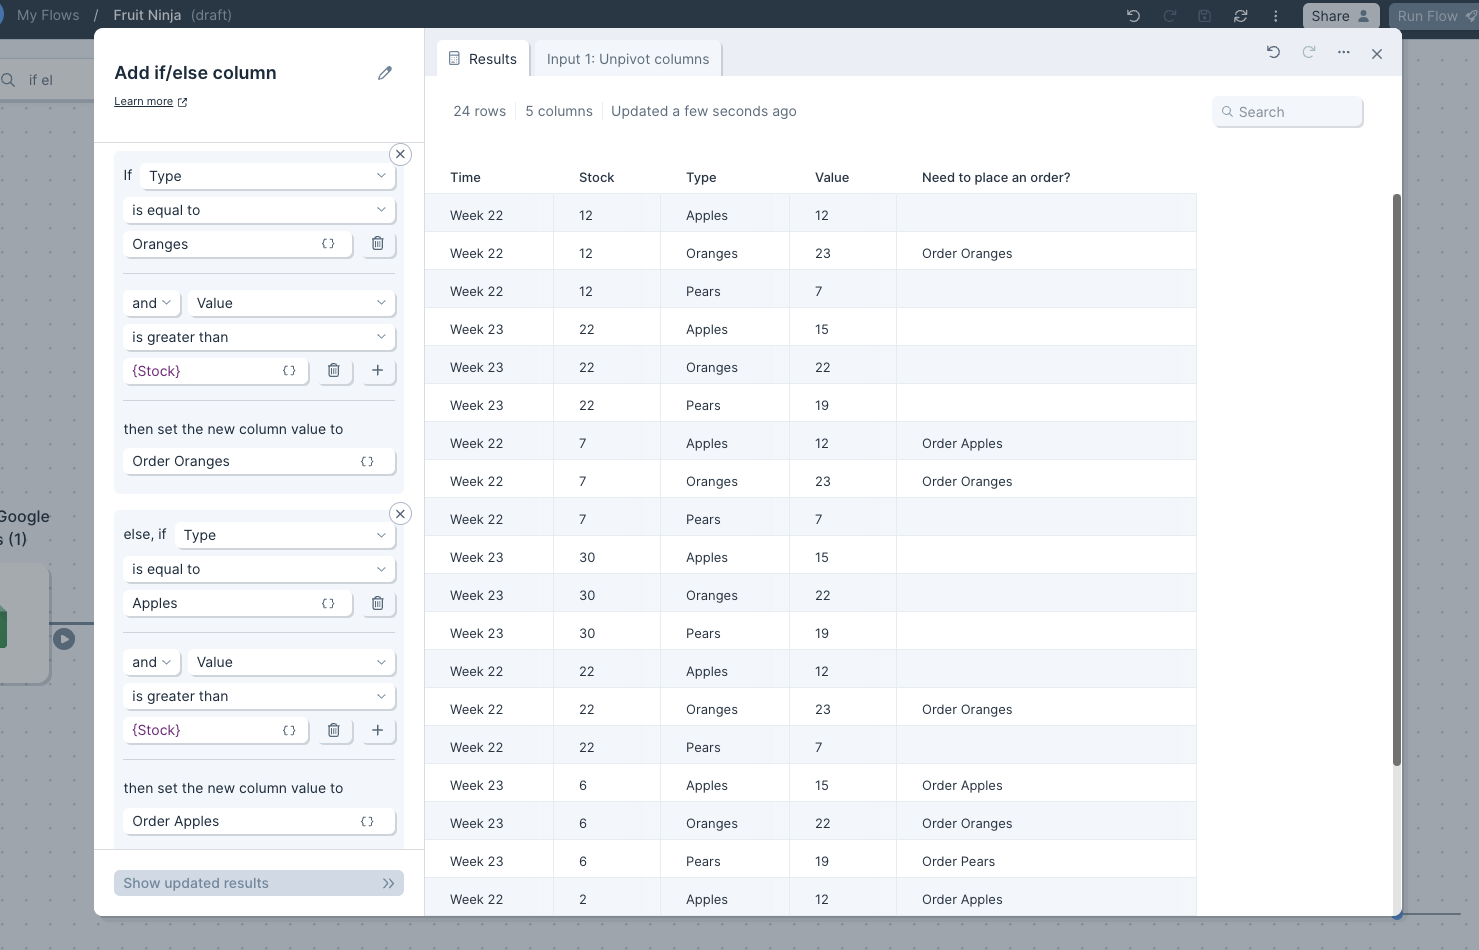Open the If Type column dropdown
Screen dimensions: 1479x950
point(268,176)
